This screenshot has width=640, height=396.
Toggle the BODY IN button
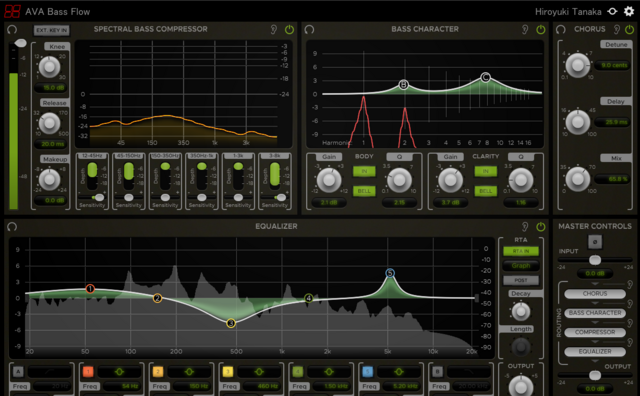click(x=364, y=171)
